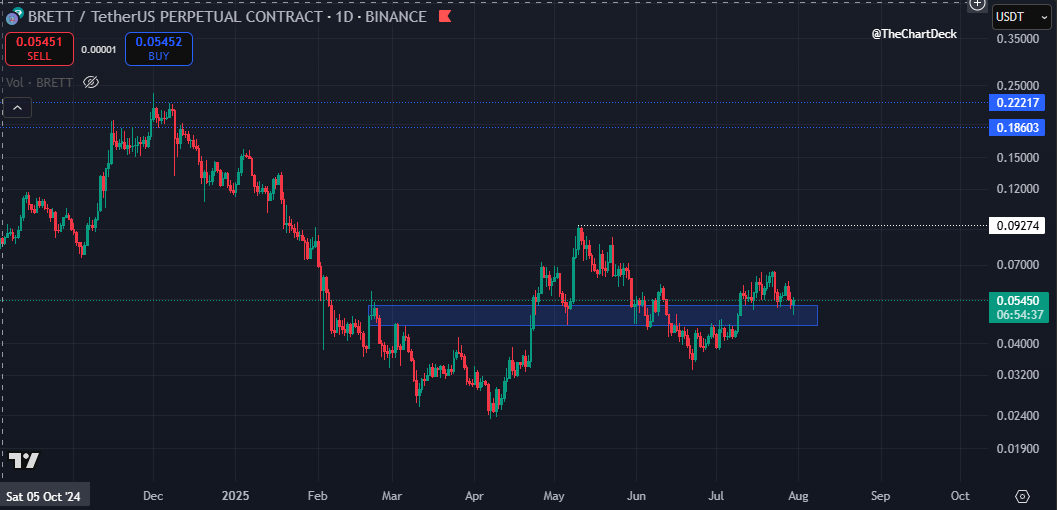The height and width of the screenshot is (510, 1057).
Task: Click the May time axis label
Action: pos(553,497)
